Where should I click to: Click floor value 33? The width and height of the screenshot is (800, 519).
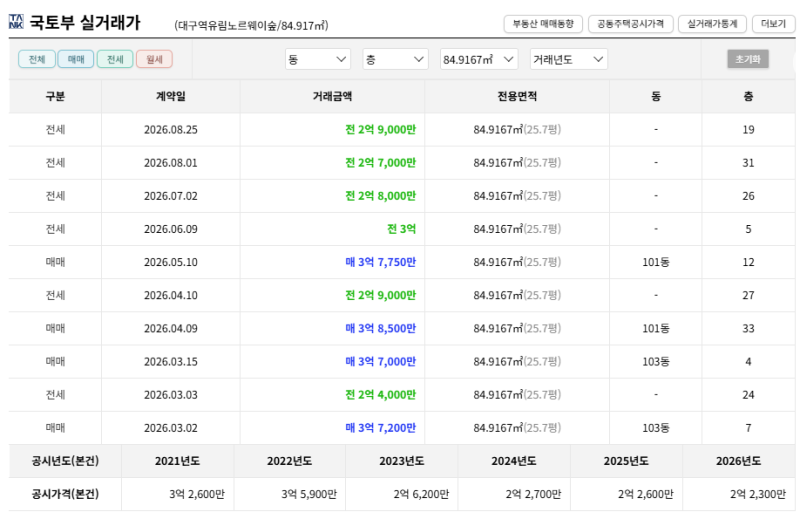[x=748, y=329]
